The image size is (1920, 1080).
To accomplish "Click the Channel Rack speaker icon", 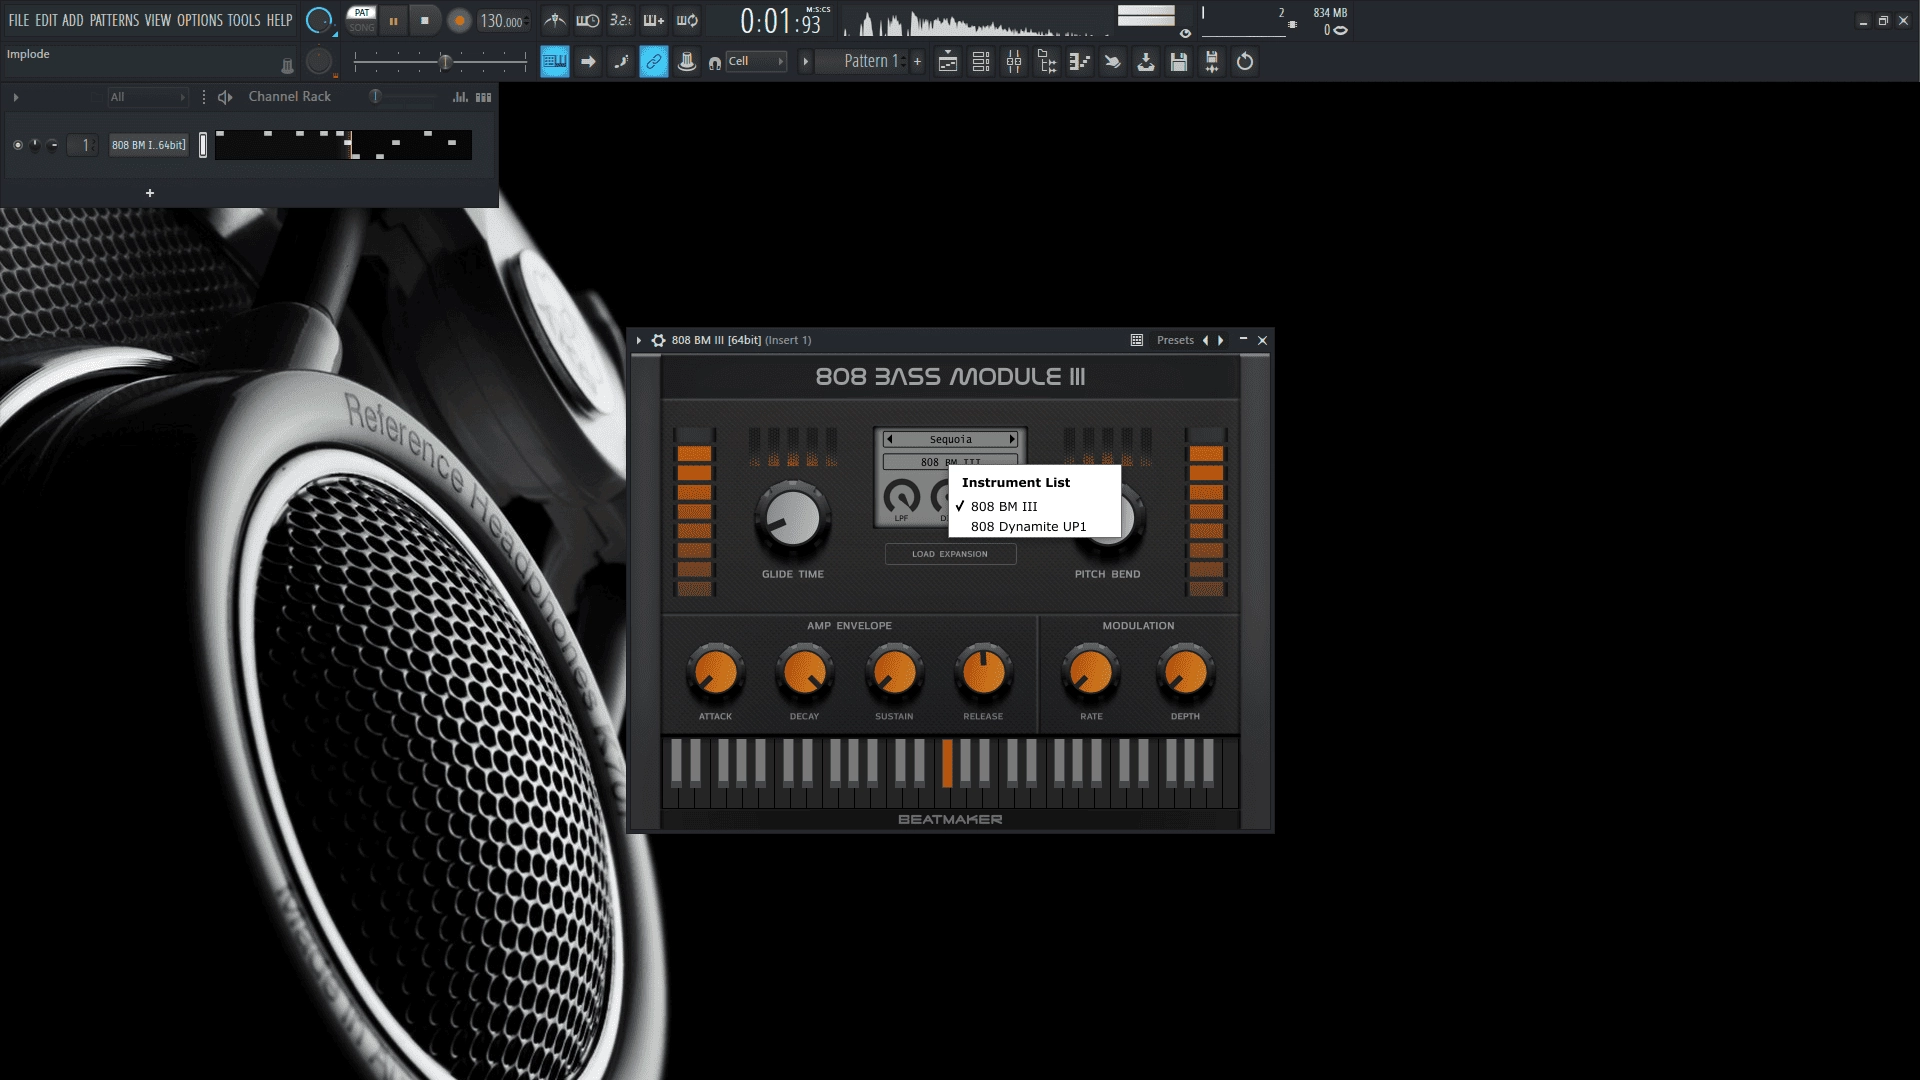I will pyautogui.click(x=225, y=97).
